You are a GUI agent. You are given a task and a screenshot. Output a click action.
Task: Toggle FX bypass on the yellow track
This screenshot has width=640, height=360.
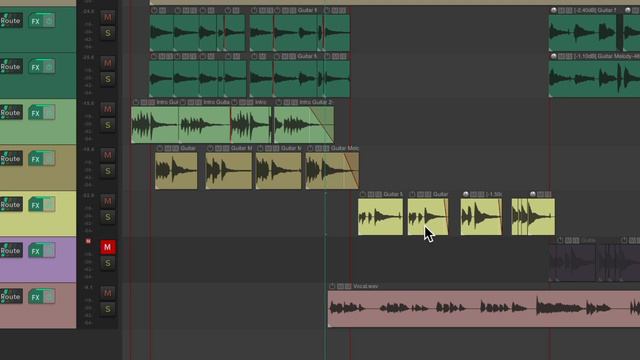tap(49, 204)
